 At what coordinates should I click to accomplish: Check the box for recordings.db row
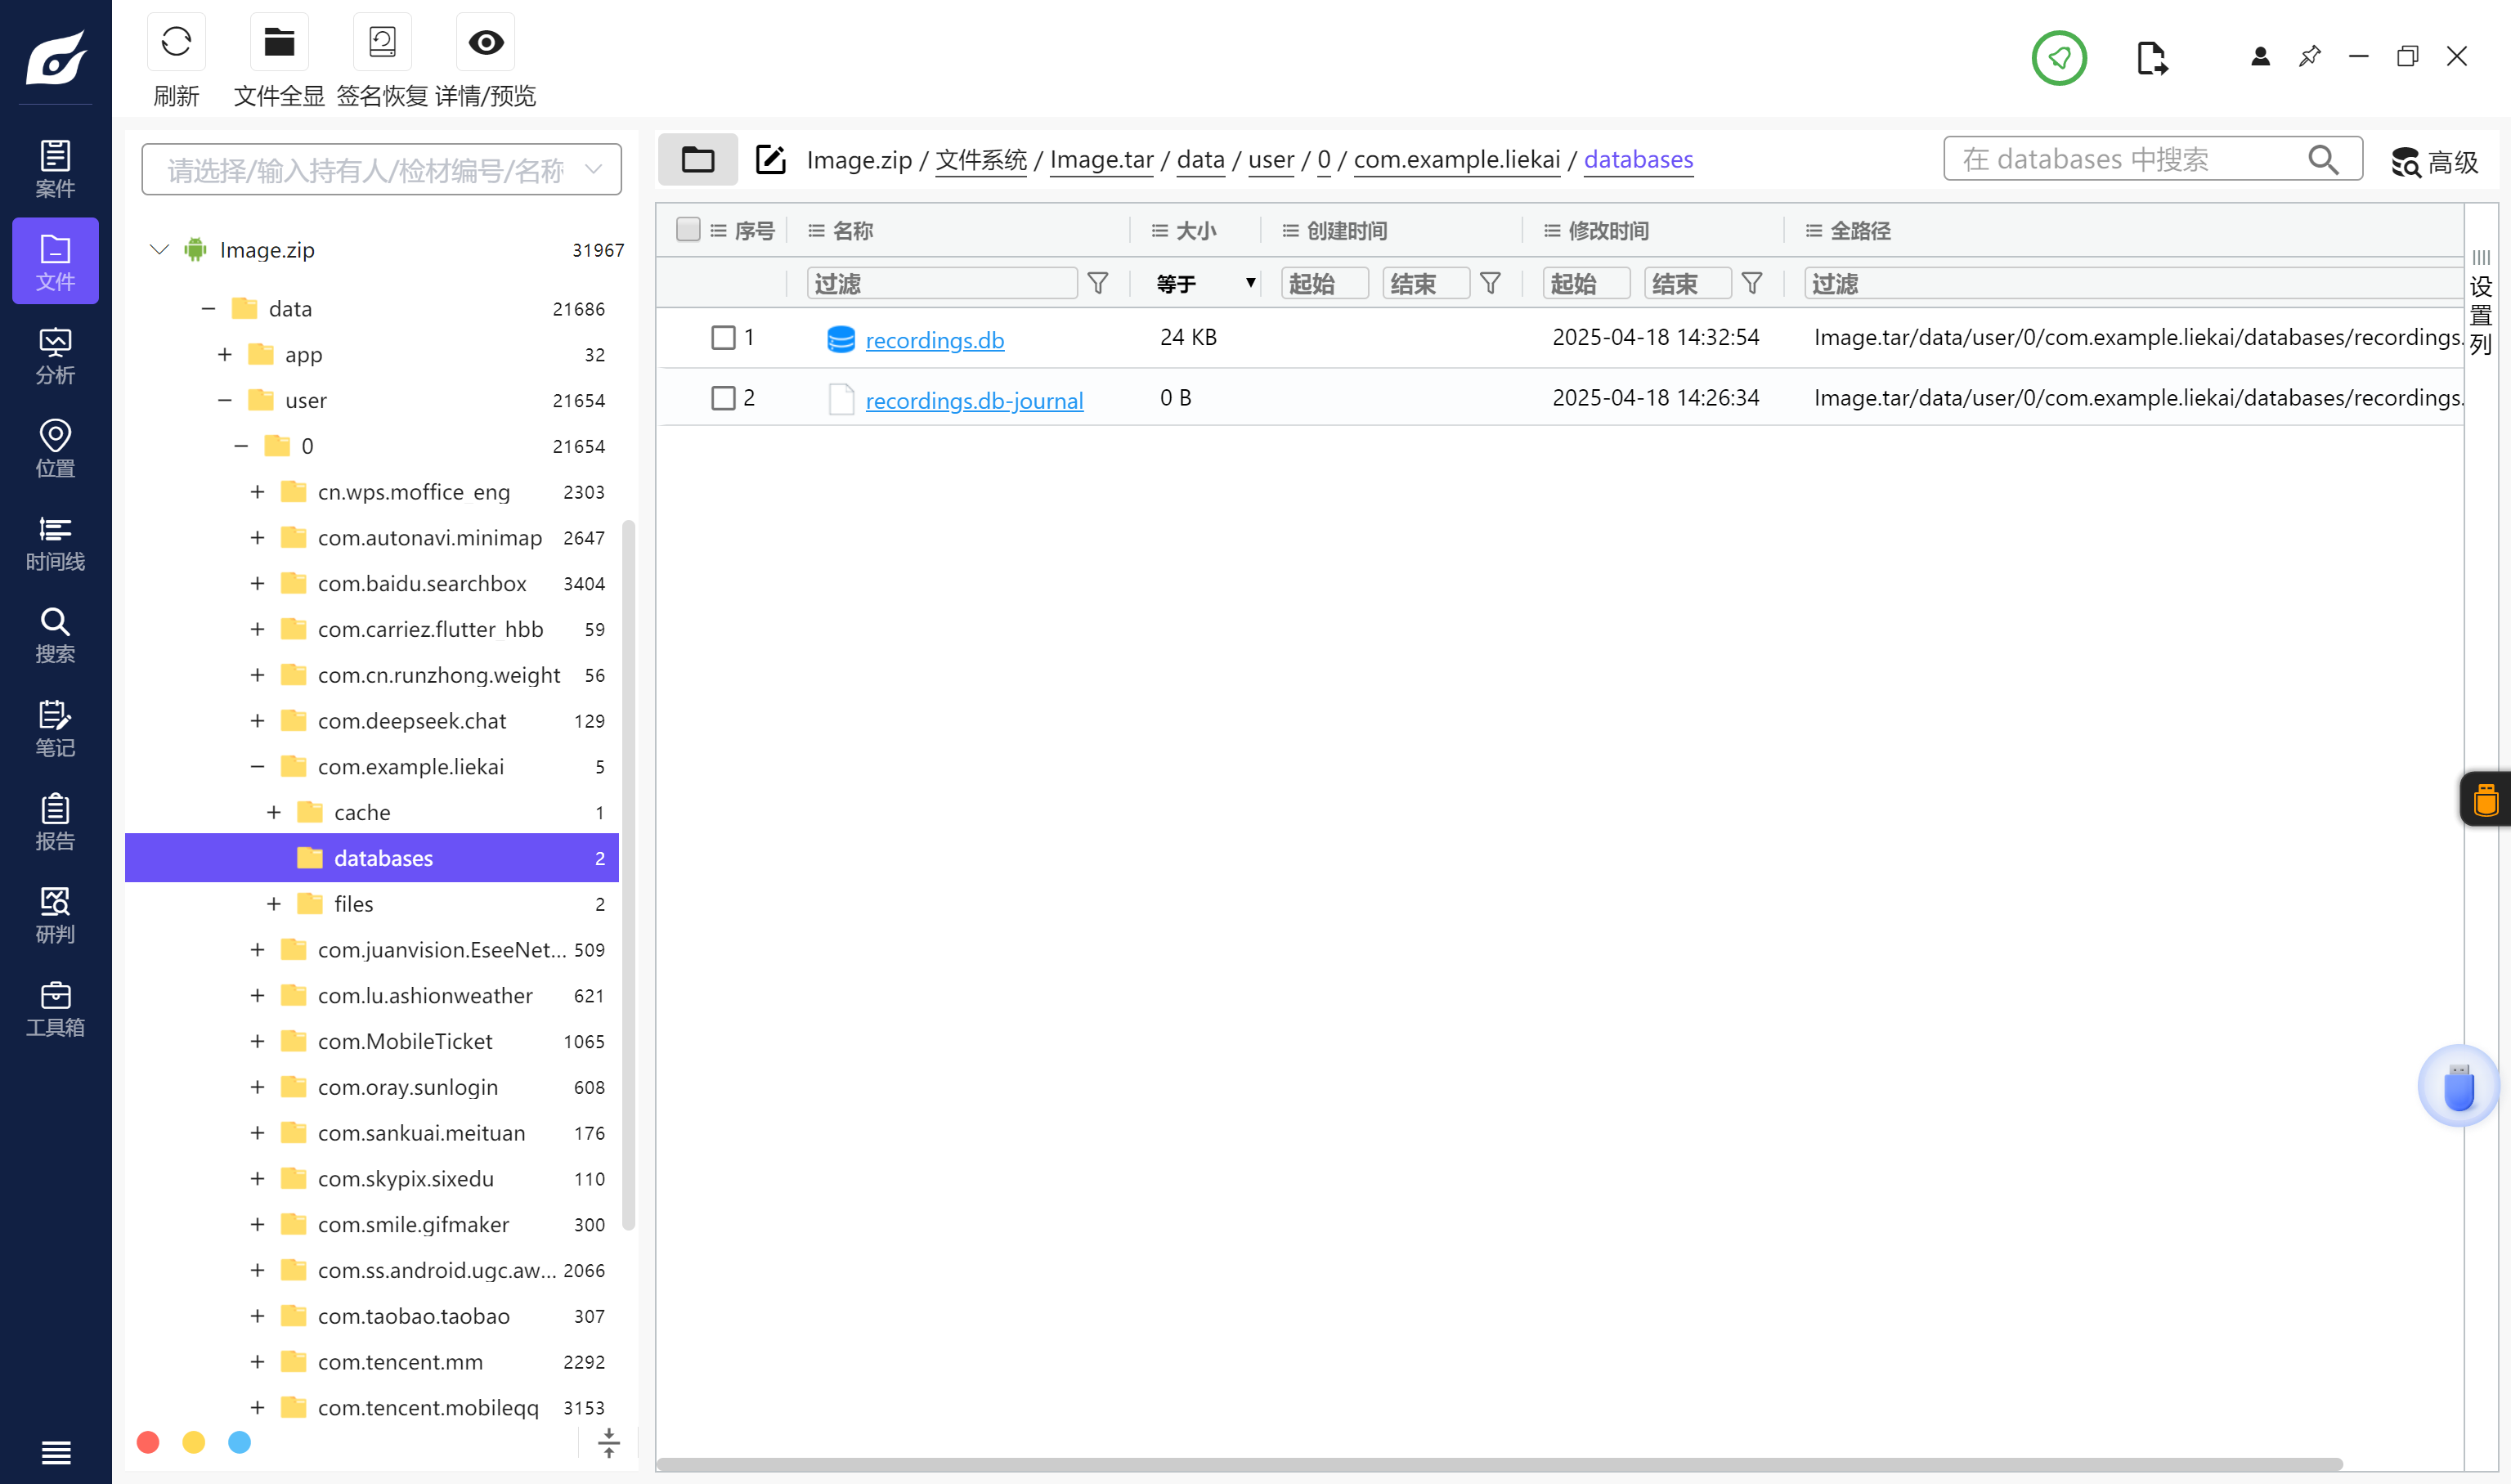click(723, 338)
